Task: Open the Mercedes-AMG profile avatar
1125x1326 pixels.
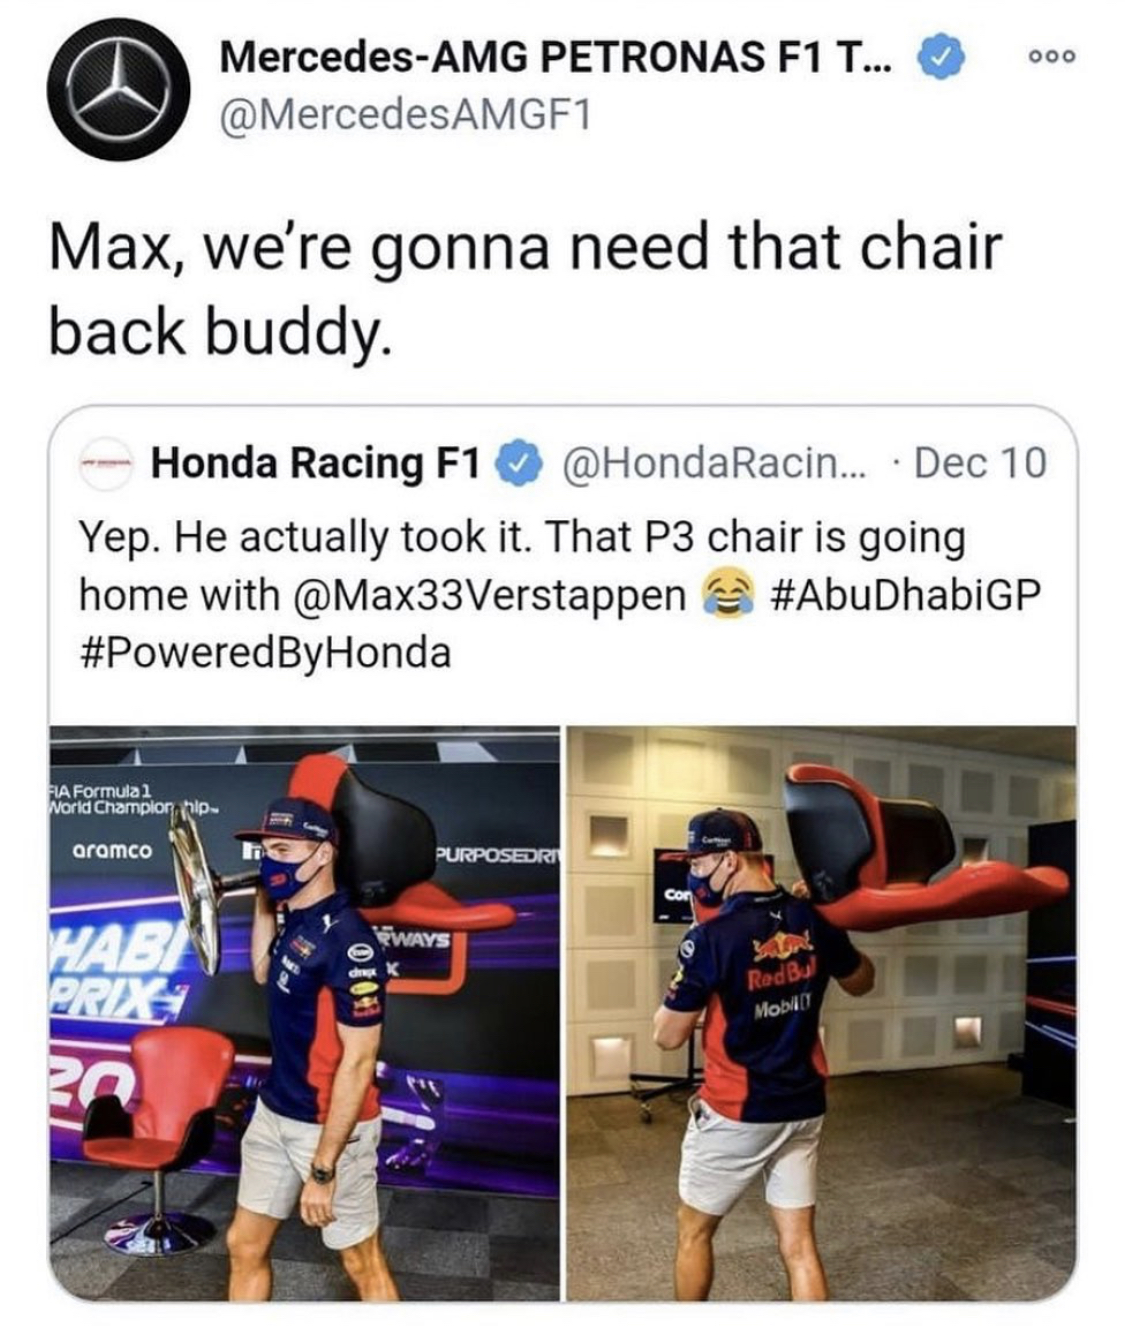Action: tap(120, 90)
